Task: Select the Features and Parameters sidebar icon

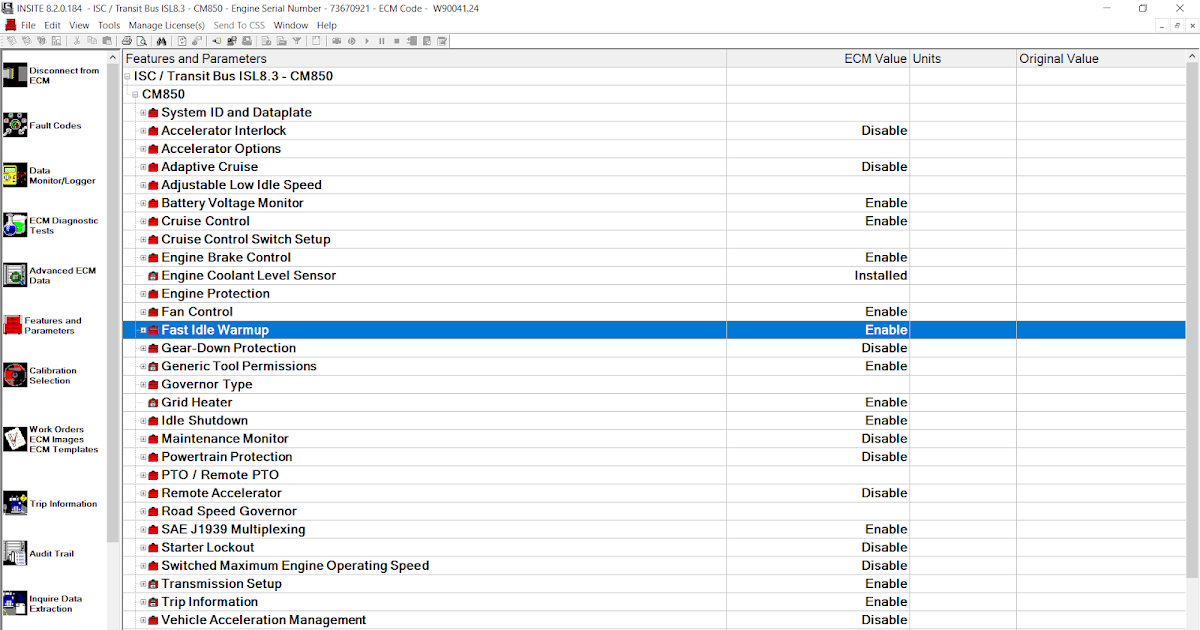Action: tap(13, 325)
